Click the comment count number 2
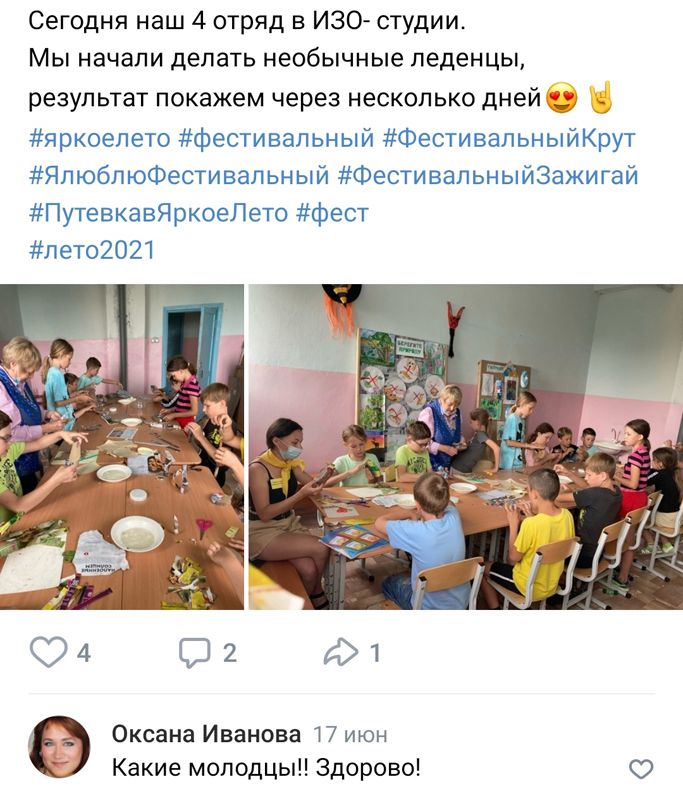 (230, 653)
